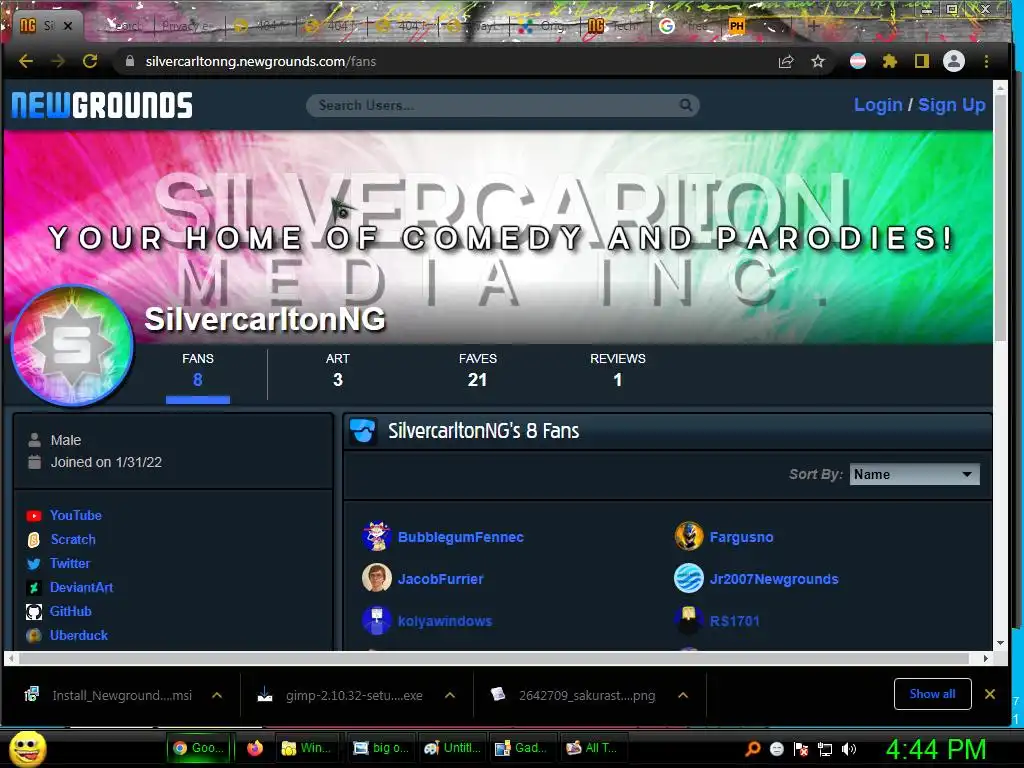The image size is (1024, 768).
Task: Click the address bar URL
Action: pos(261,61)
